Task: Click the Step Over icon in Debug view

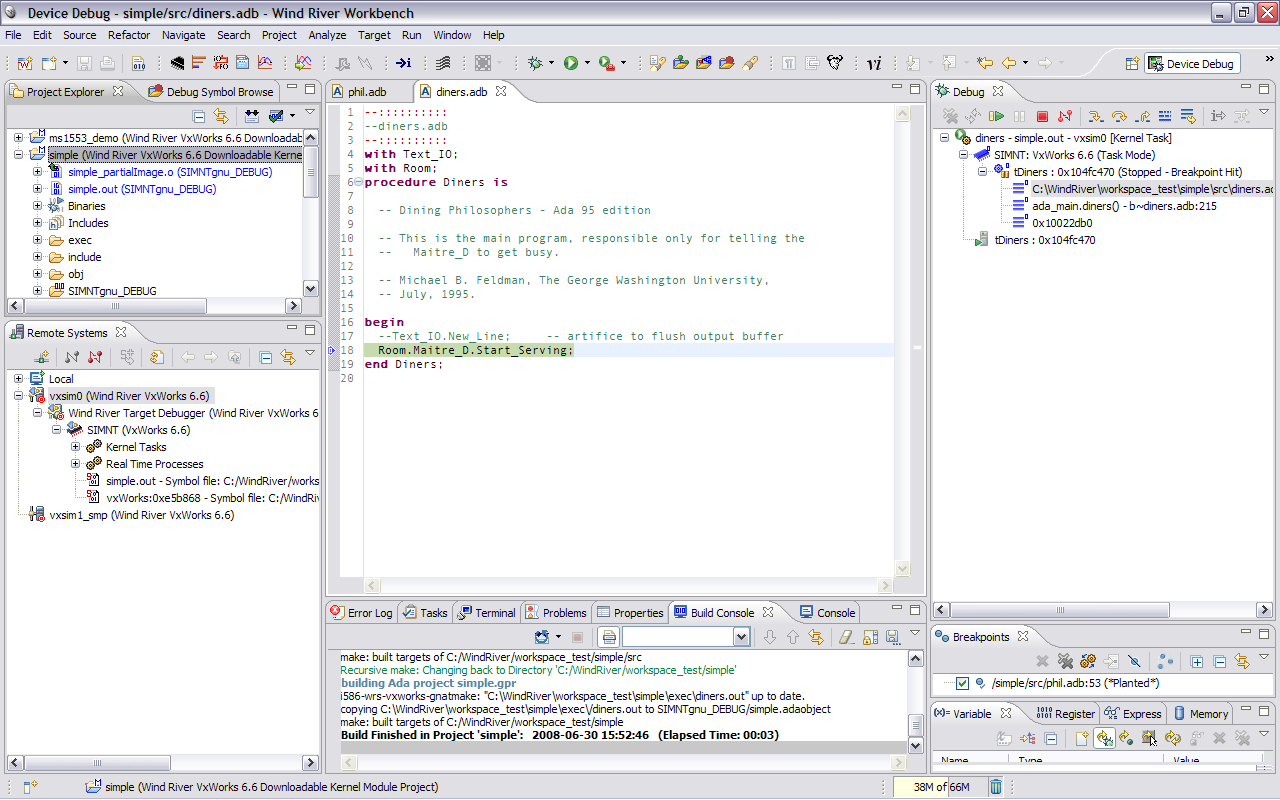Action: 1119,116
